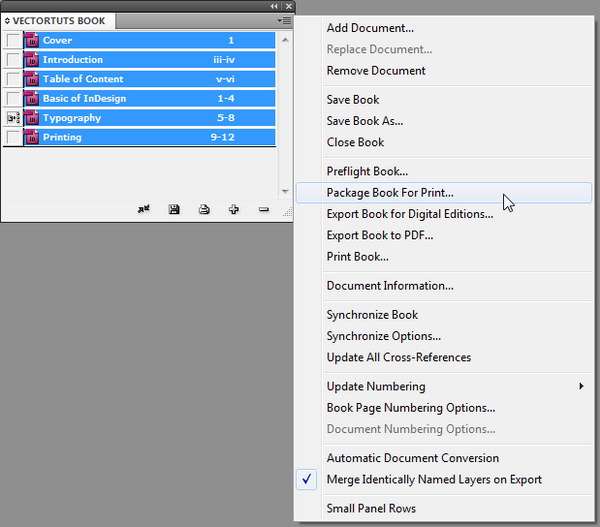
Task: Click the InDesign file icon for Introduction
Action: (31, 60)
